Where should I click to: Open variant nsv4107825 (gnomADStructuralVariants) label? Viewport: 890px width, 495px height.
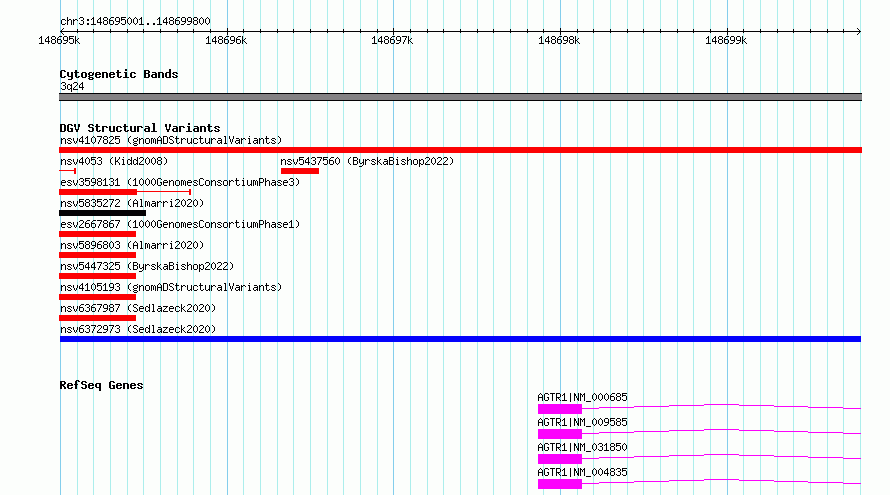tap(171, 140)
